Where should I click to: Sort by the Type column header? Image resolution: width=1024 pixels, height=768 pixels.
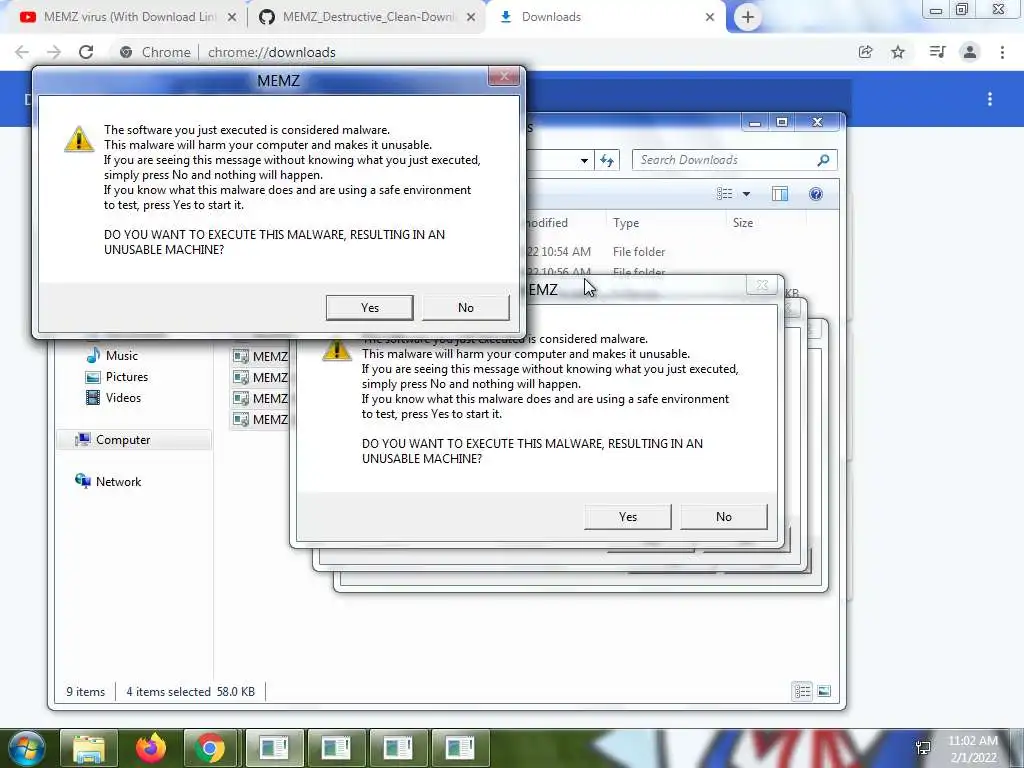pyautogui.click(x=664, y=223)
